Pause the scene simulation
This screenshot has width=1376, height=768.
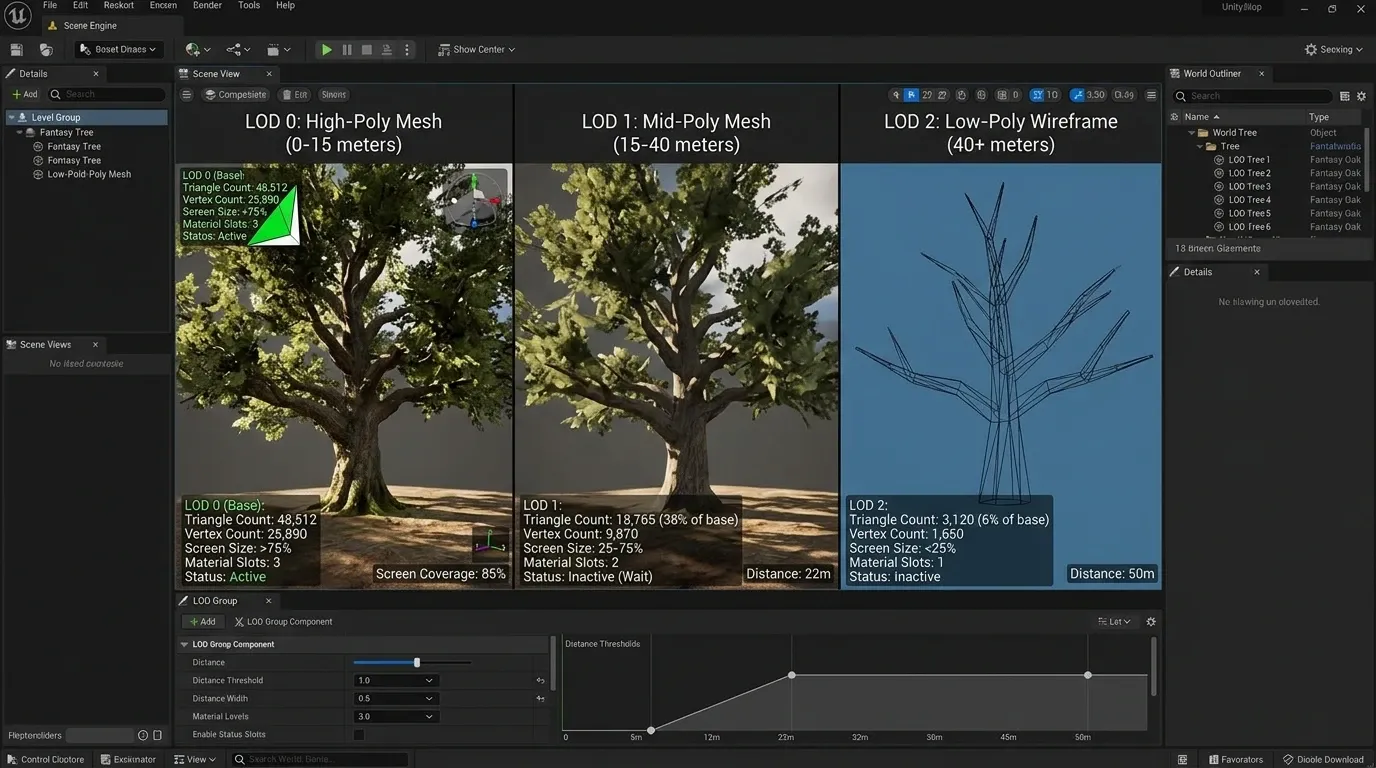347,49
